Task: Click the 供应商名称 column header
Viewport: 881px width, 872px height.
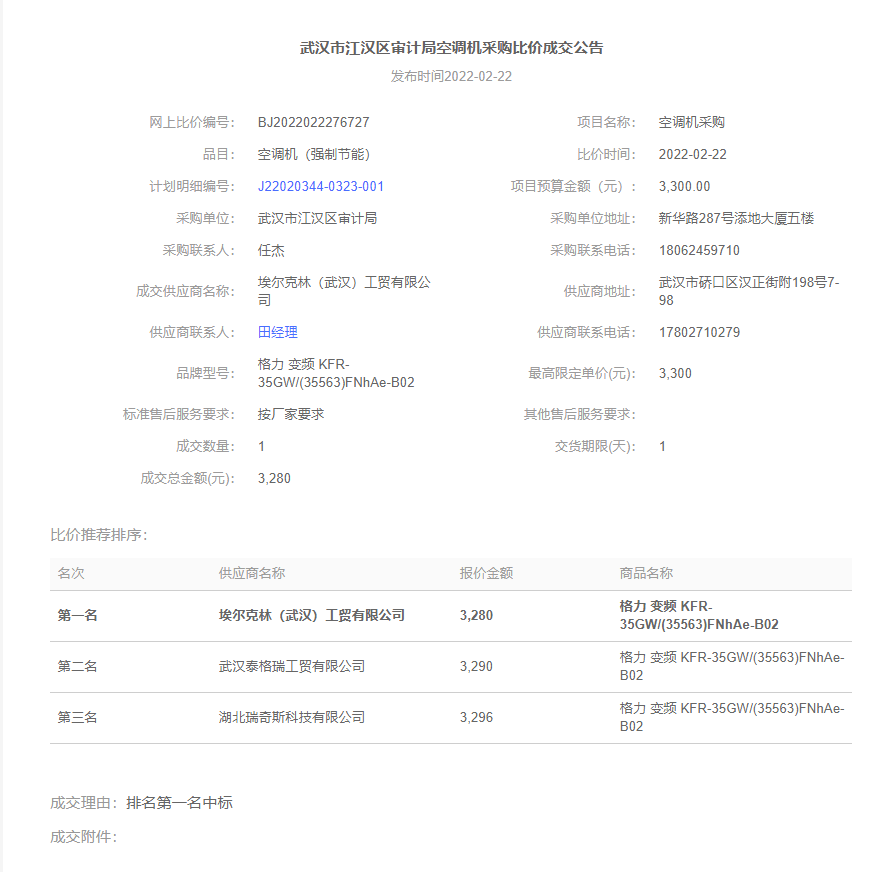Action: (252, 573)
